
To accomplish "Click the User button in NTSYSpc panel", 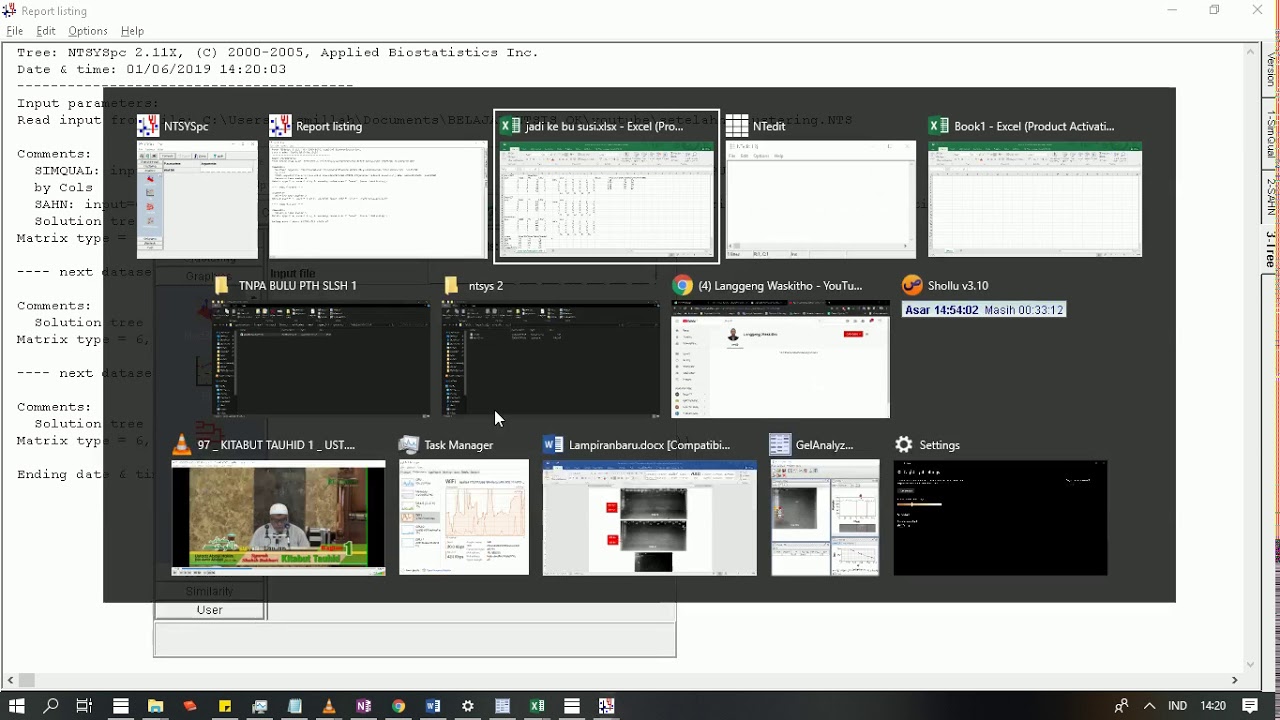I will click(209, 610).
